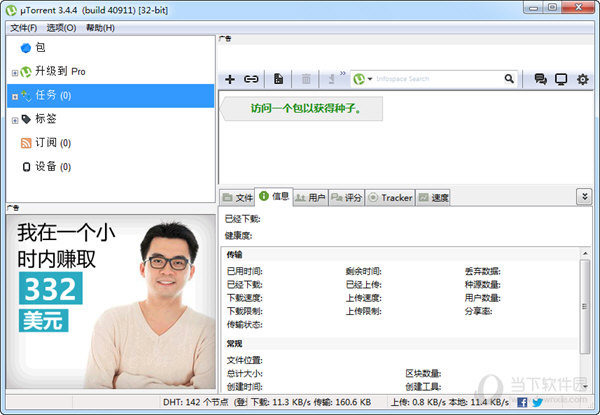Switch to the 用户 tab
This screenshot has width=600, height=415.
pyautogui.click(x=310, y=197)
